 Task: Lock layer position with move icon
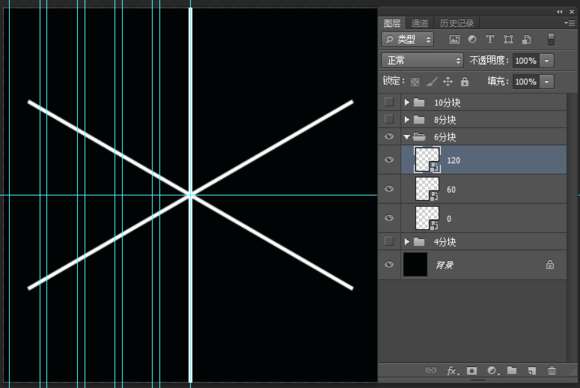(x=448, y=81)
